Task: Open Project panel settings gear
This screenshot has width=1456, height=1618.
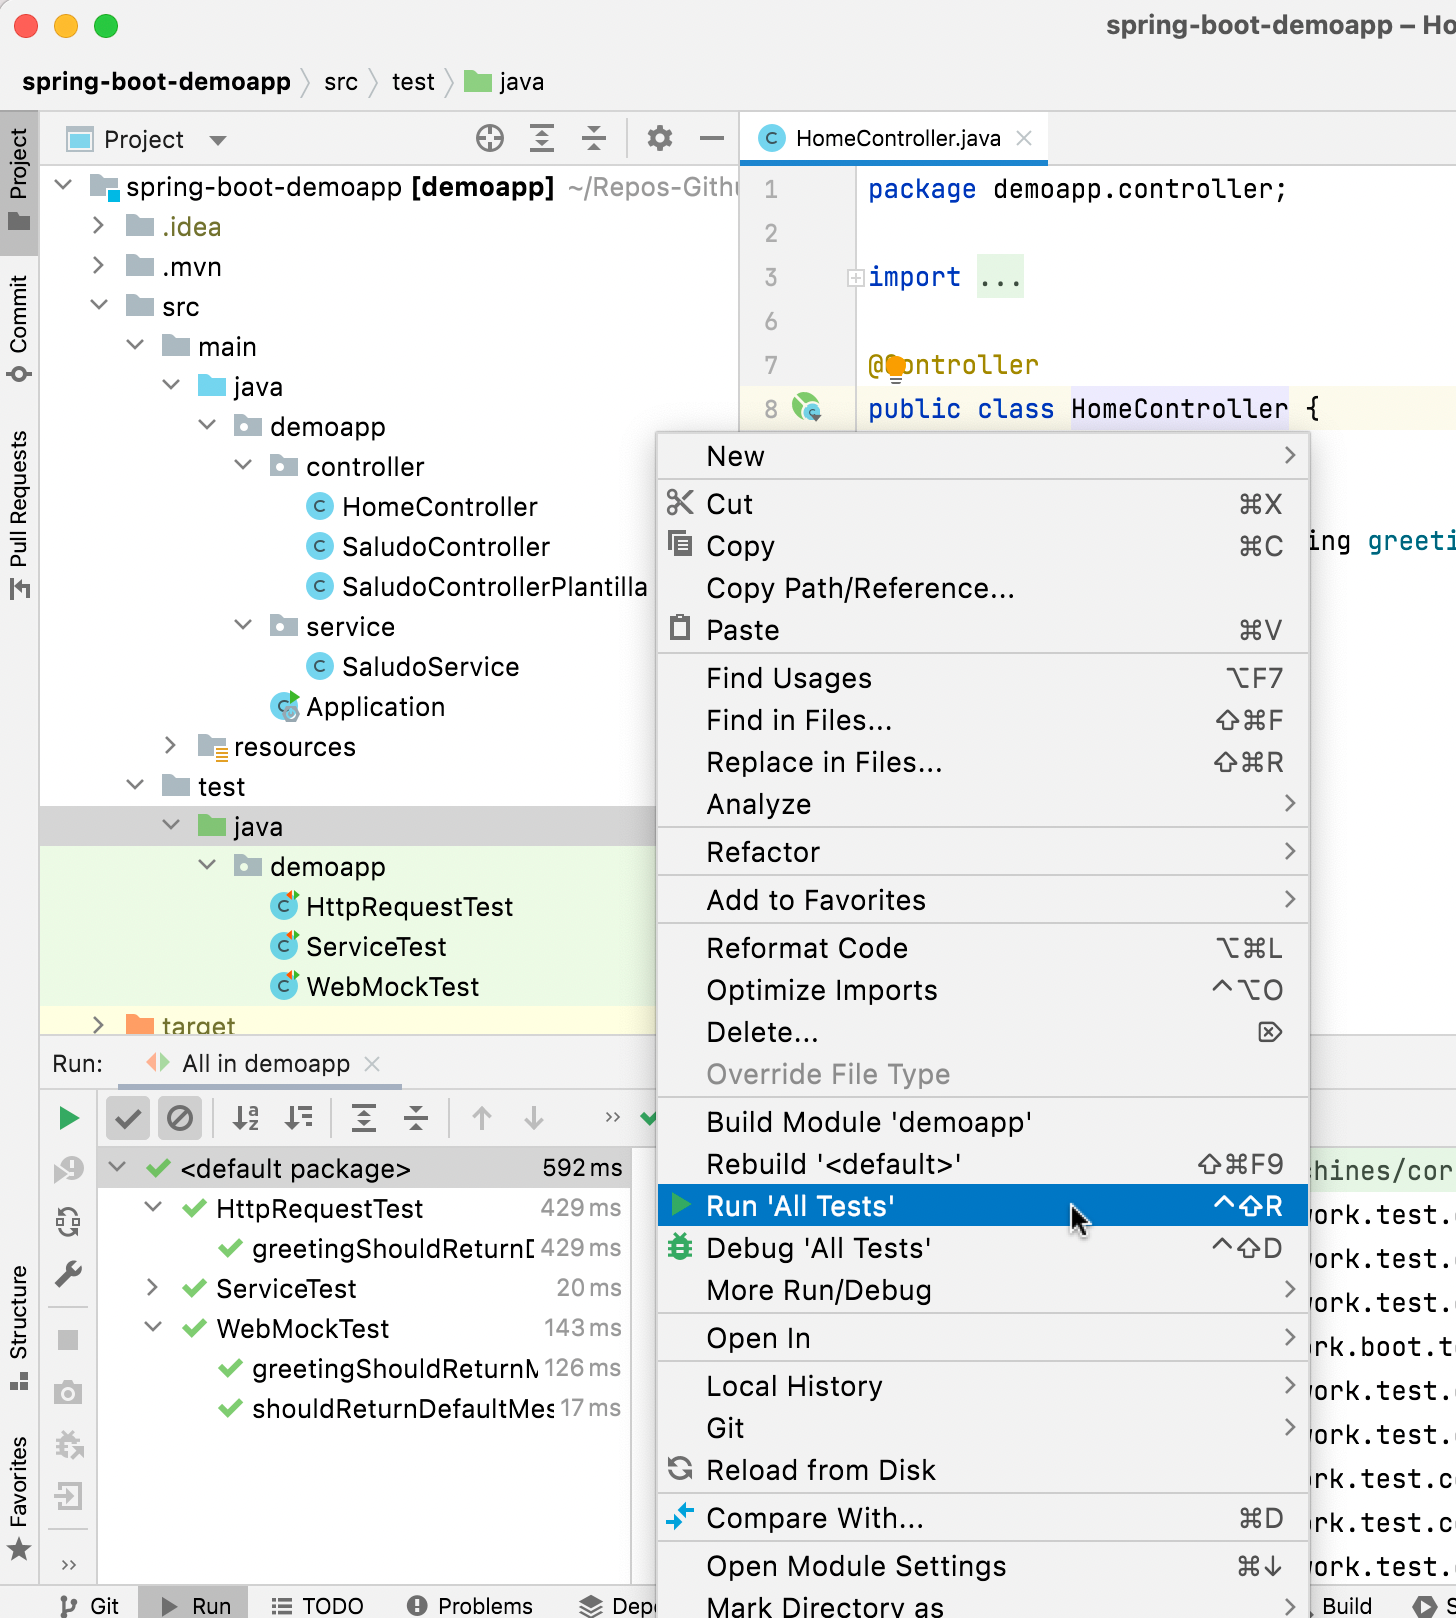Action: point(660,138)
